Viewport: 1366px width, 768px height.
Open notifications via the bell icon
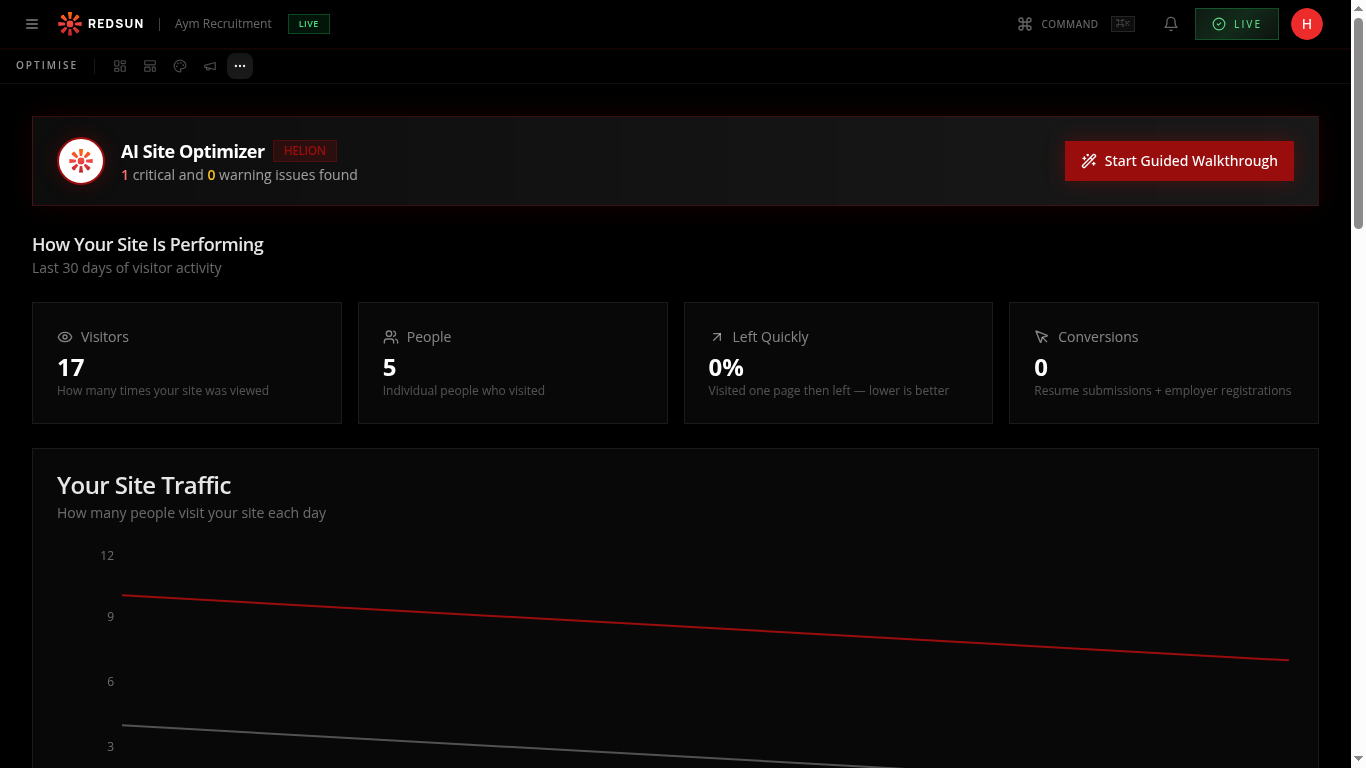(1170, 23)
